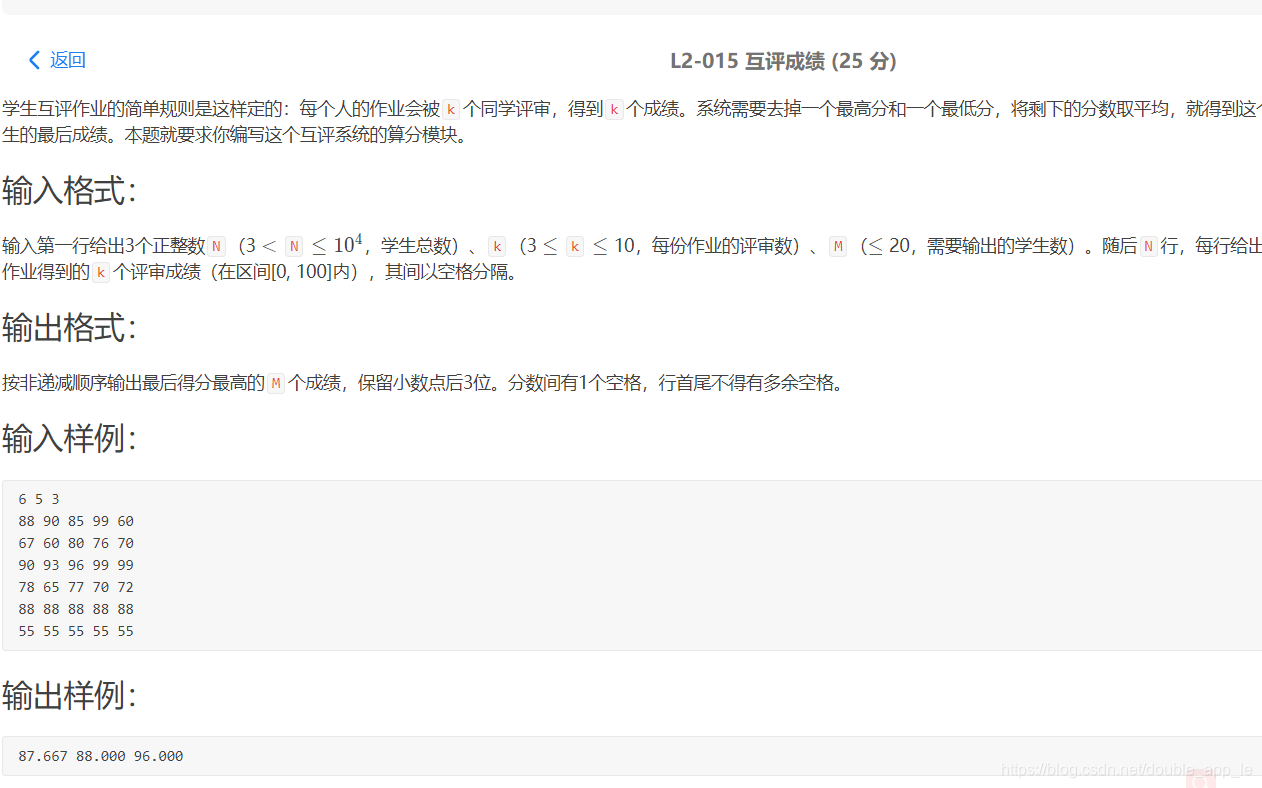
Task: Click sample input line '88 88 88 88 88'
Action: (76, 609)
